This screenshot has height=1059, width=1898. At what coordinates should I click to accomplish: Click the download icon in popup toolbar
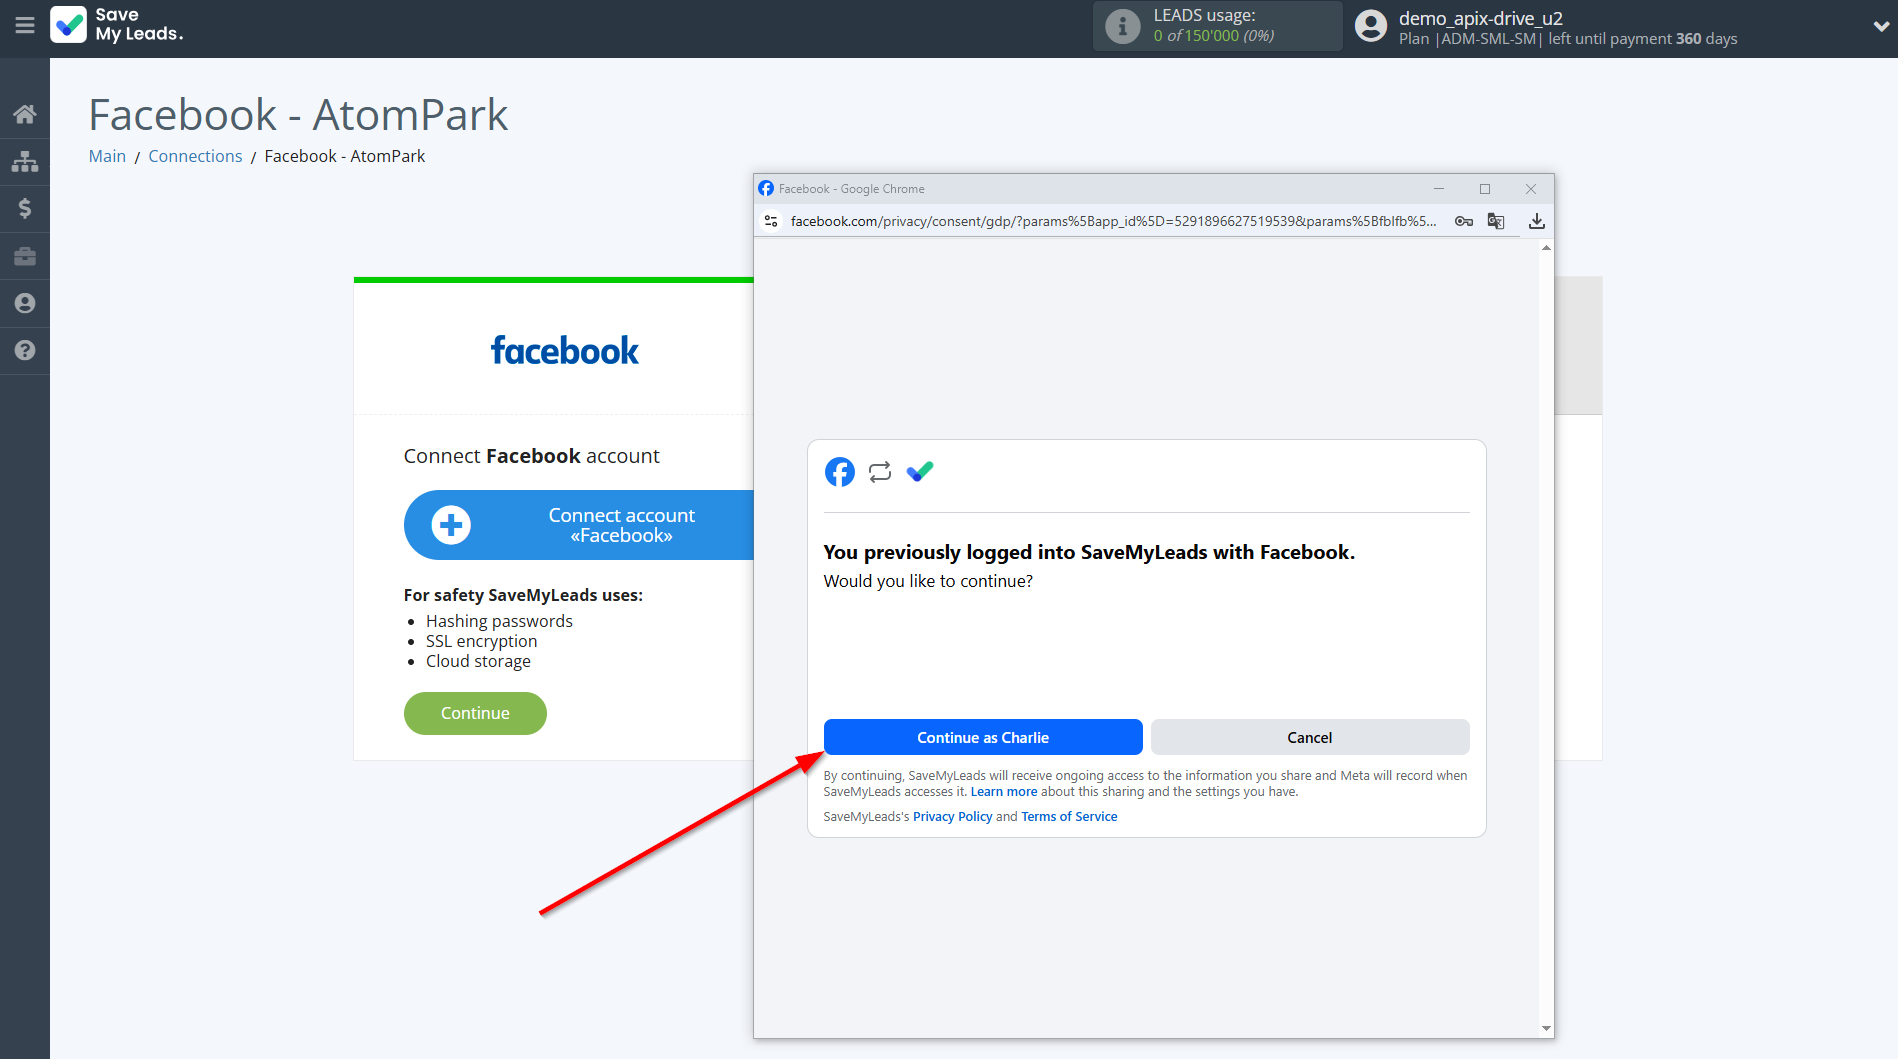tap(1537, 221)
